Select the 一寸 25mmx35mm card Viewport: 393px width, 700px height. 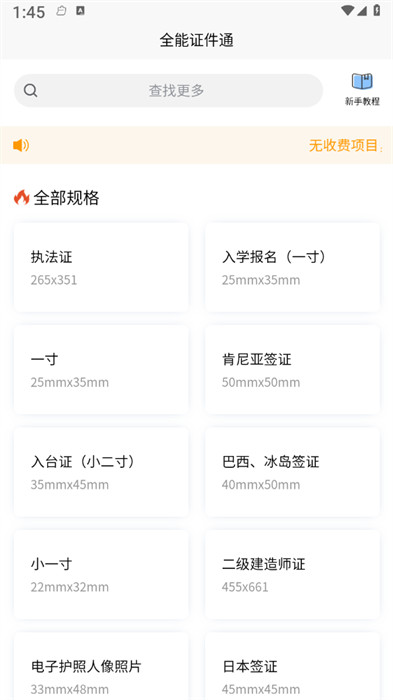[101, 370]
